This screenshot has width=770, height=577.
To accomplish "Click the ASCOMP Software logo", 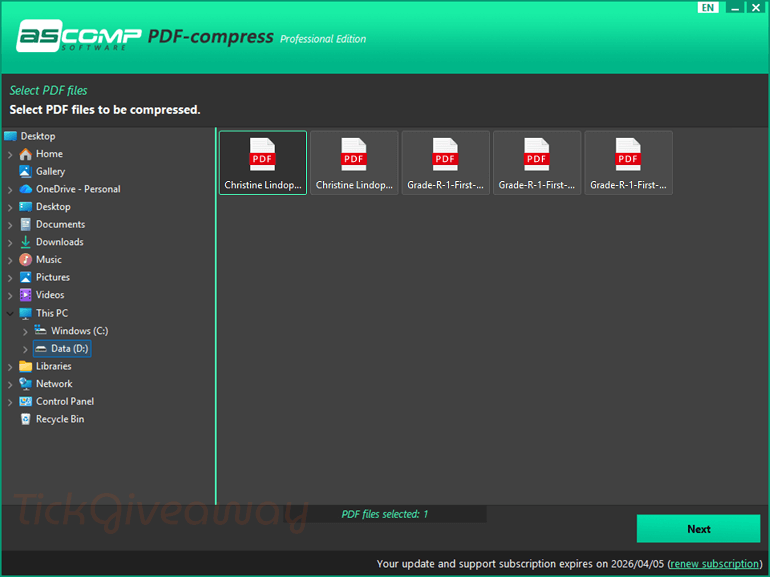I will point(79,36).
